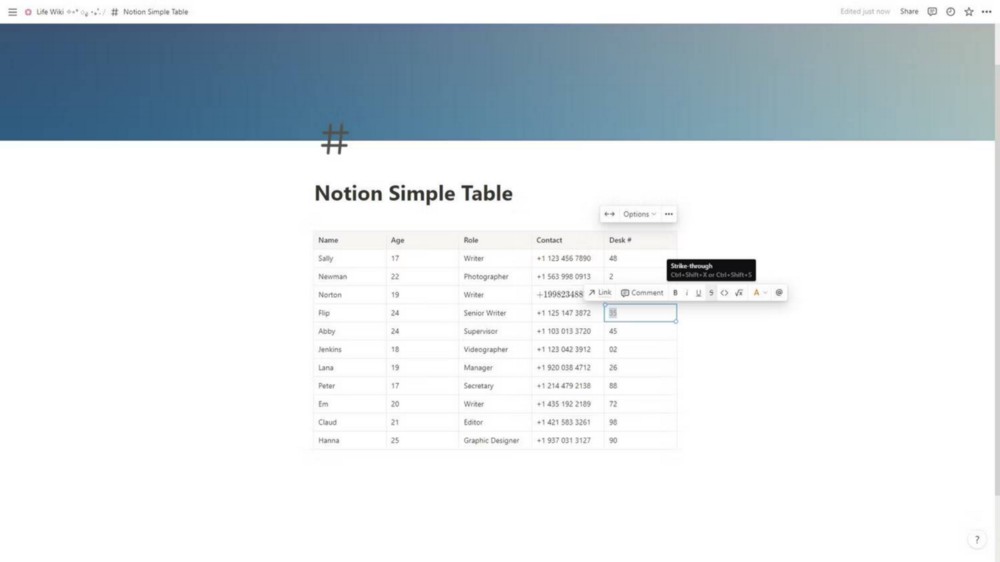Click Hanna's desk number 90
Image resolution: width=1000 pixels, height=562 pixels.
(640, 440)
